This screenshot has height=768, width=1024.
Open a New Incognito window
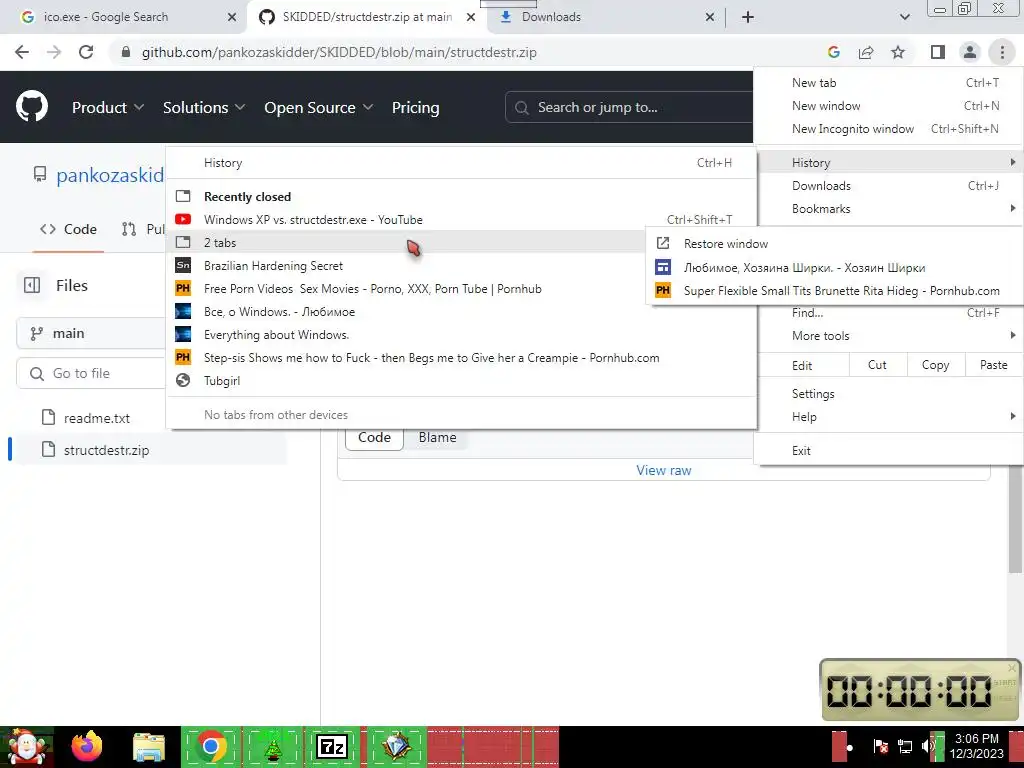coord(888,129)
